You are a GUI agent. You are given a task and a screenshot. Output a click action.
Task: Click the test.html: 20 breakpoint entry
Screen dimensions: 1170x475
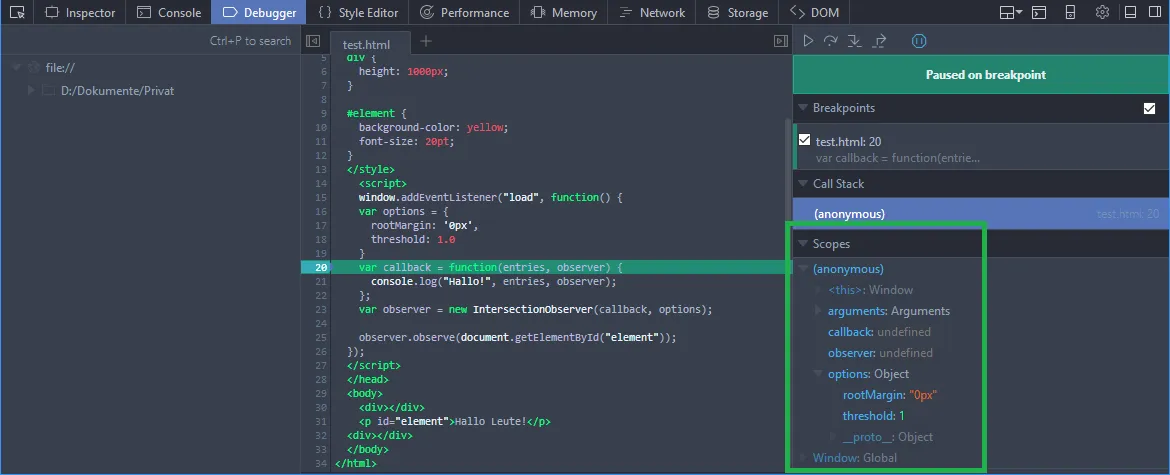tap(981, 149)
